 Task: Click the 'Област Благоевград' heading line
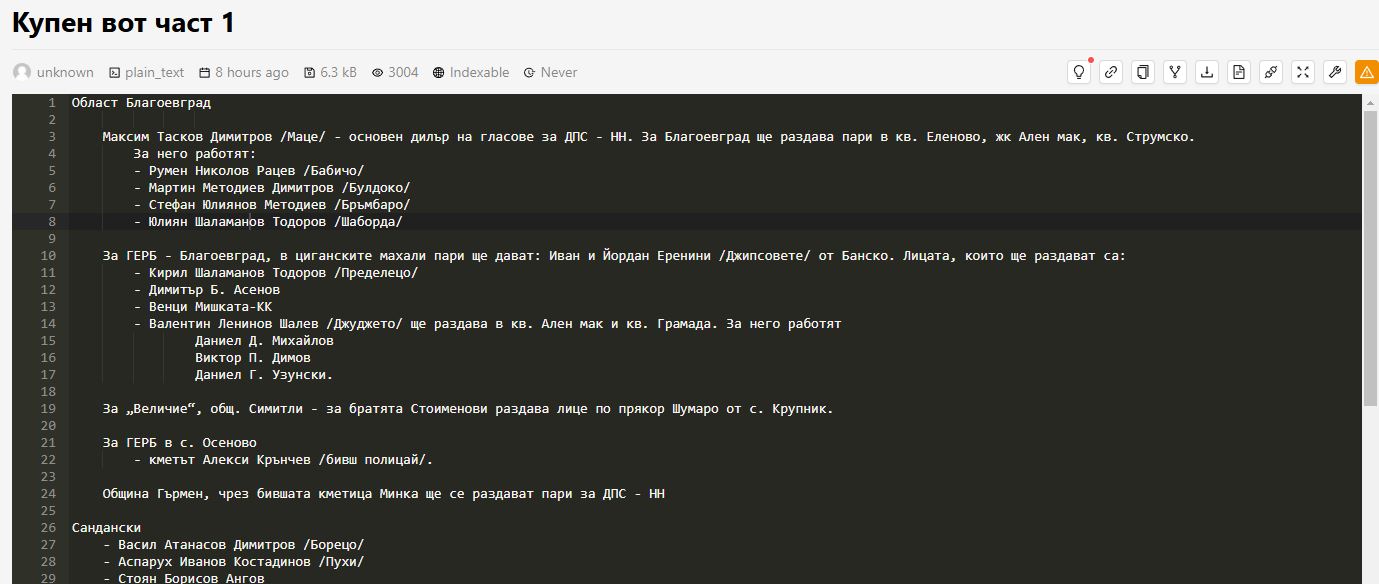141,103
